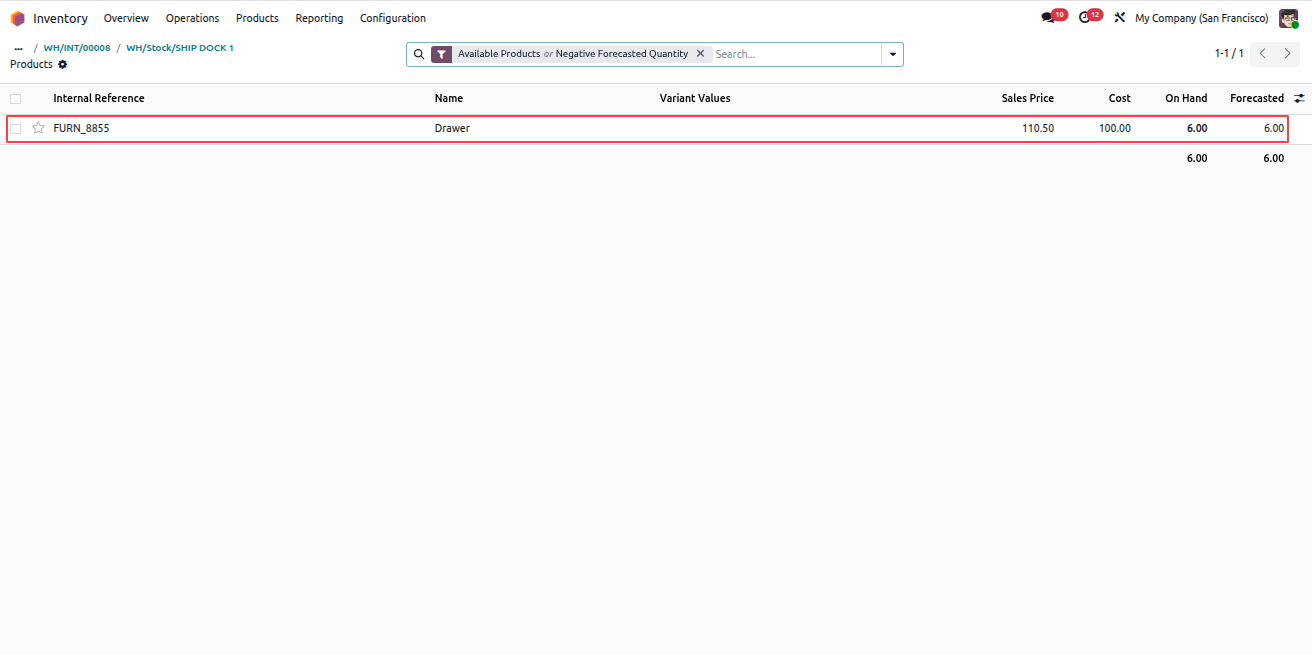Open the Odoo apps home icon
1312x655 pixels.
coord(17,18)
